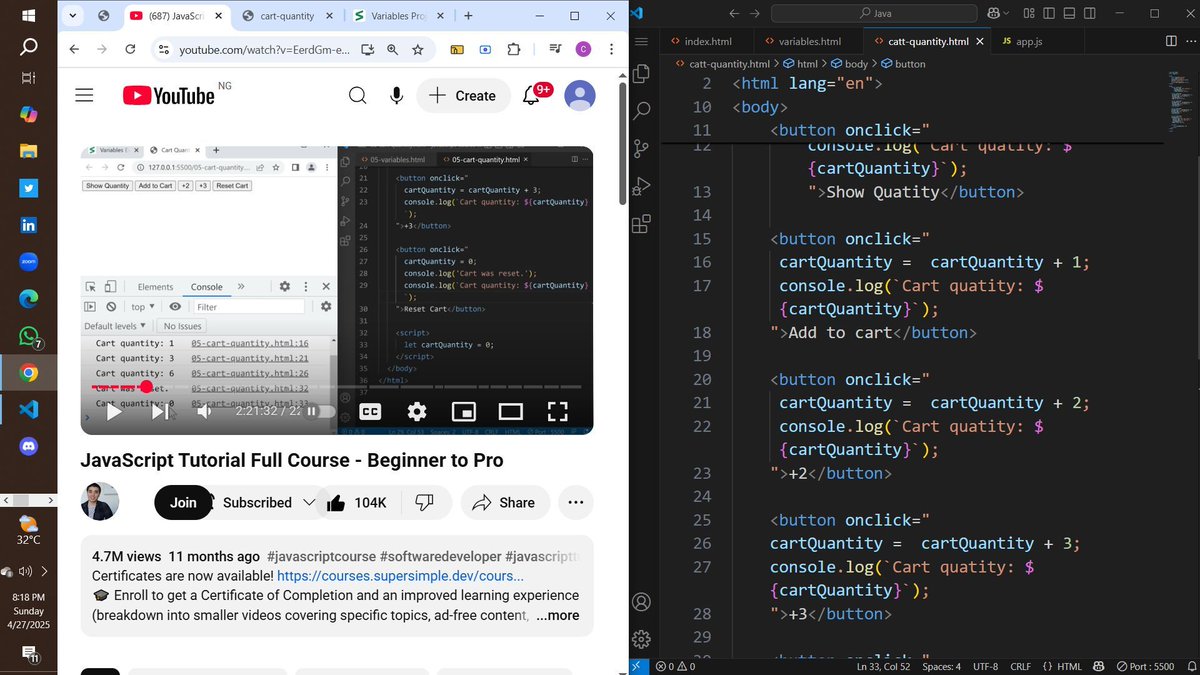Skip to next video
The width and height of the screenshot is (1200, 675).
coord(159,411)
